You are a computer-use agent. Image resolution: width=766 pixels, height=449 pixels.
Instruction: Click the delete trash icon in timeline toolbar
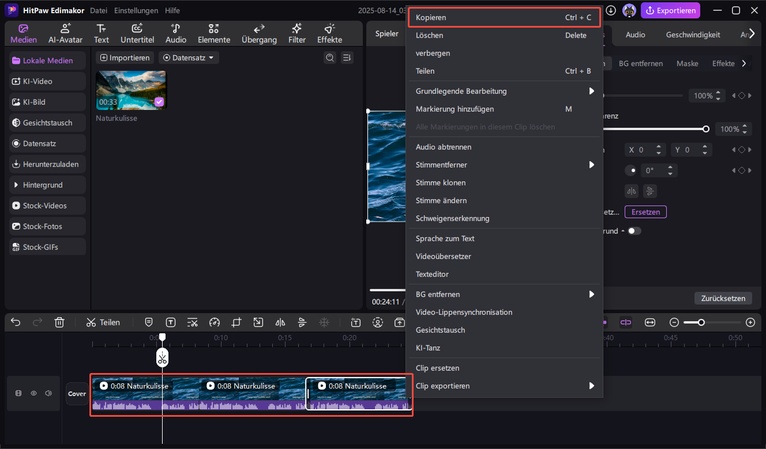(59, 322)
